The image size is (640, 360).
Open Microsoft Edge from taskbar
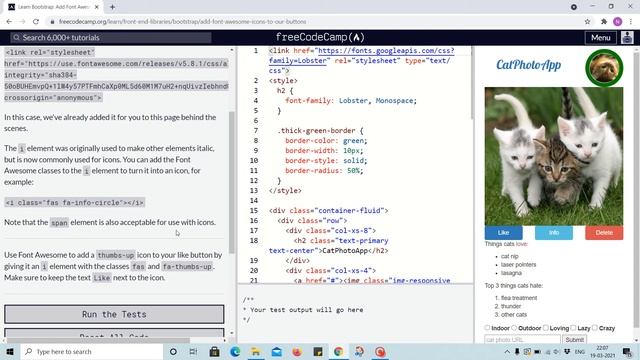[235, 351]
